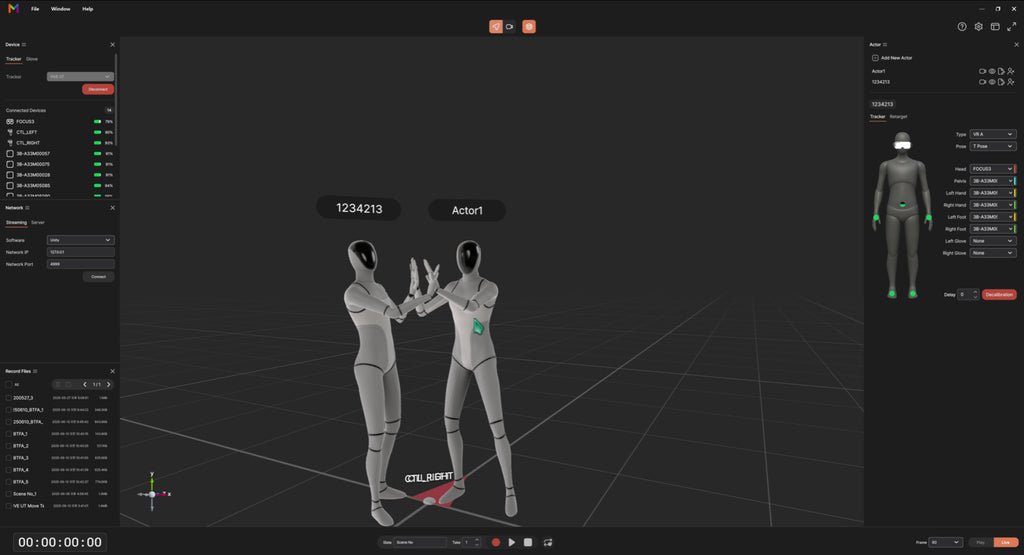Click the Stop button in playback bar
The height and width of the screenshot is (555, 1024).
[528, 543]
